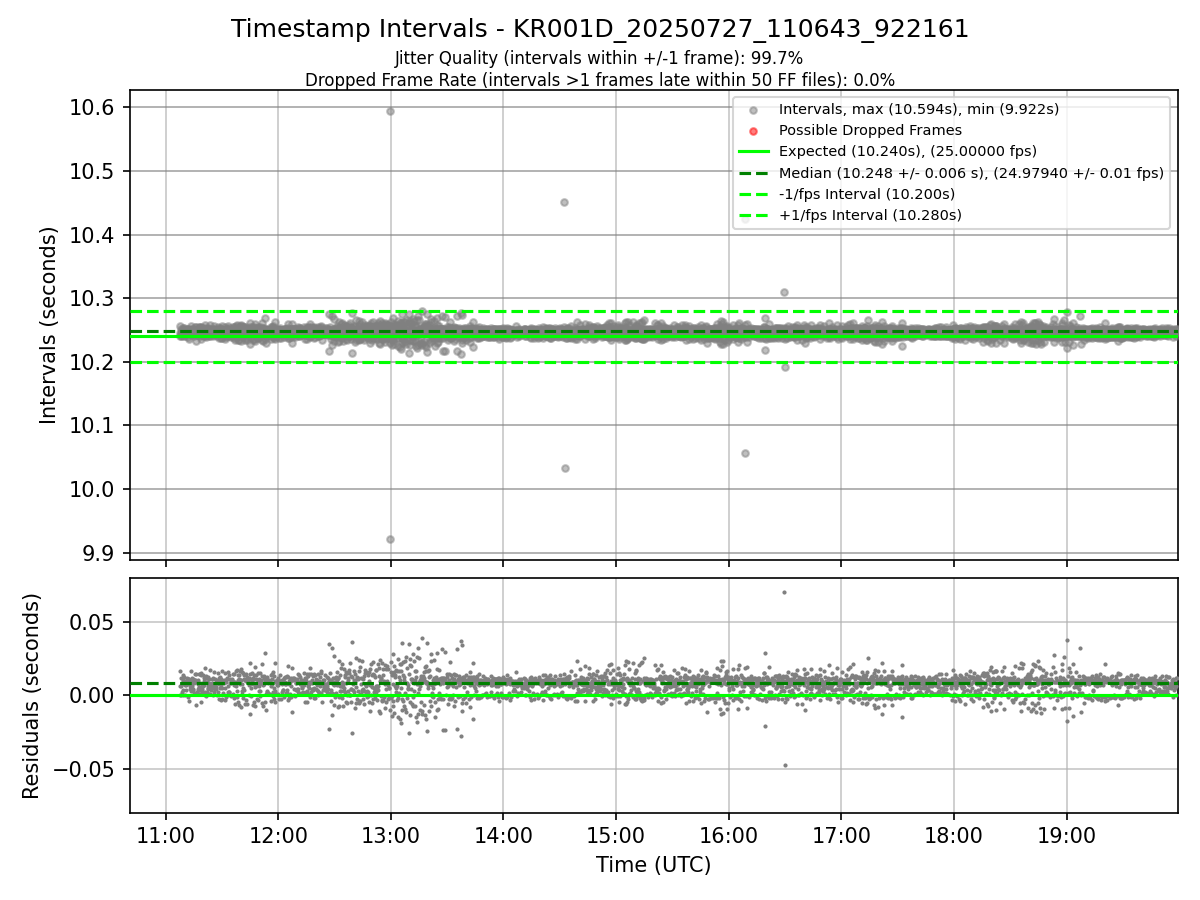Click the outlier point near 10.31 at 16:30
This screenshot has width=1200, height=900.
click(784, 292)
